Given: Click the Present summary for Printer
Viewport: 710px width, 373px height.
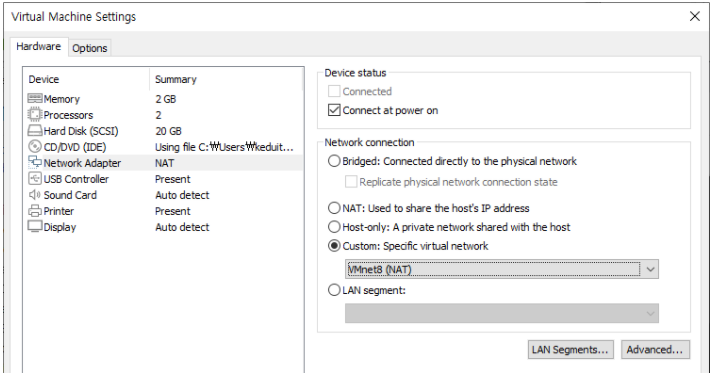Looking at the screenshot, I should coord(173,211).
